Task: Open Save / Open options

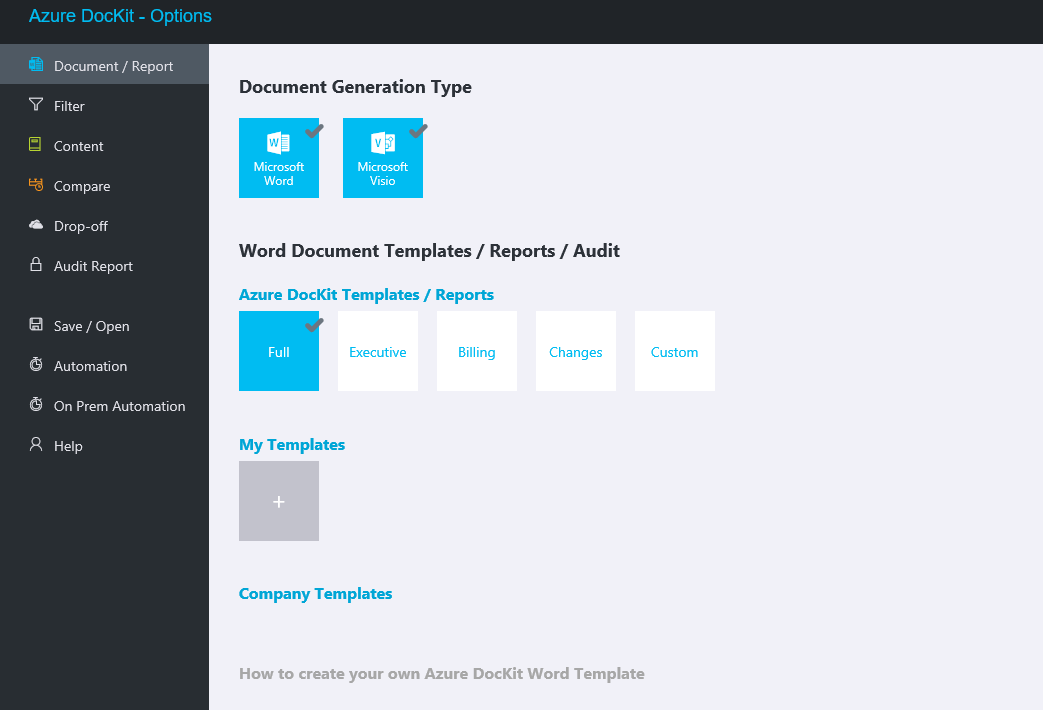Action: coord(104,325)
